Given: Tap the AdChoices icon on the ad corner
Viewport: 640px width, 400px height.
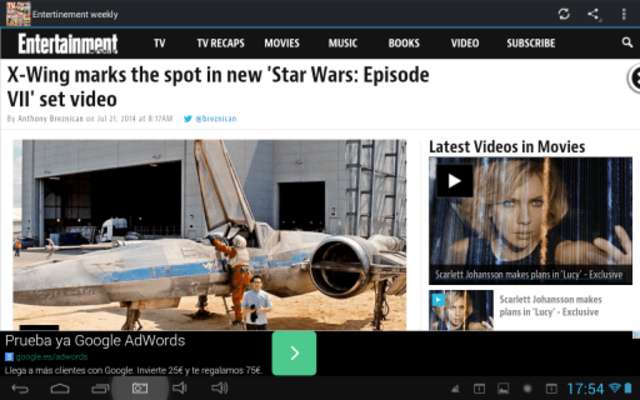Looking at the screenshot, I should (636, 335).
